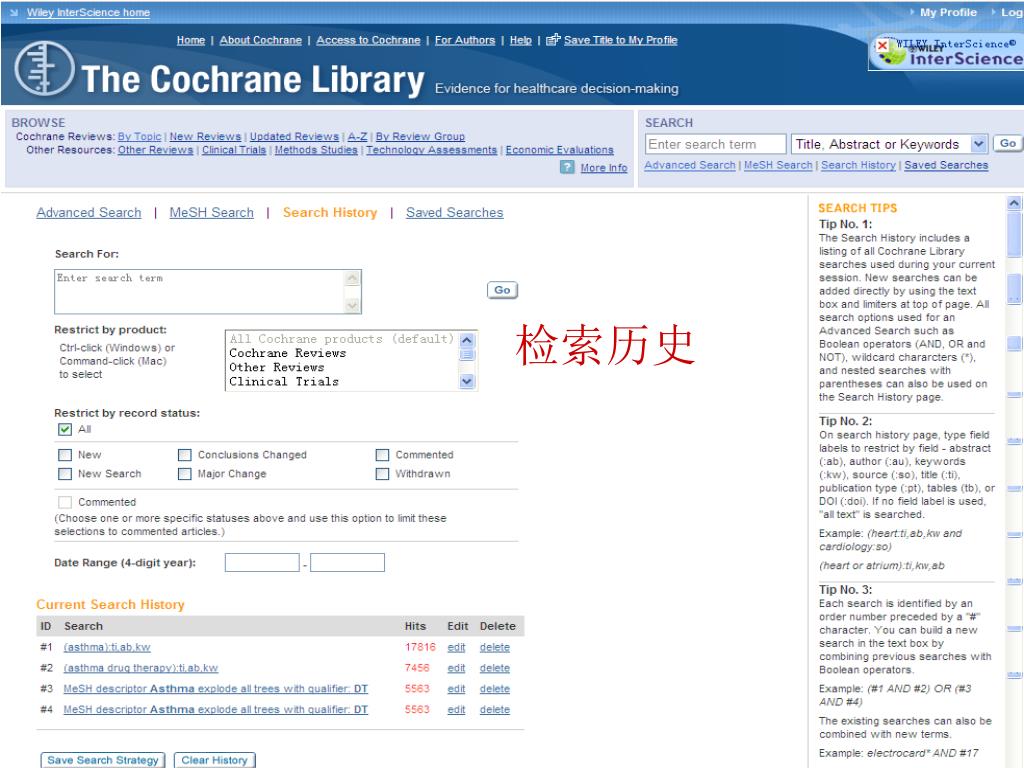
Task: Open search #2 (asthma drug therapy):ti,ab,kw
Action: coord(140,668)
